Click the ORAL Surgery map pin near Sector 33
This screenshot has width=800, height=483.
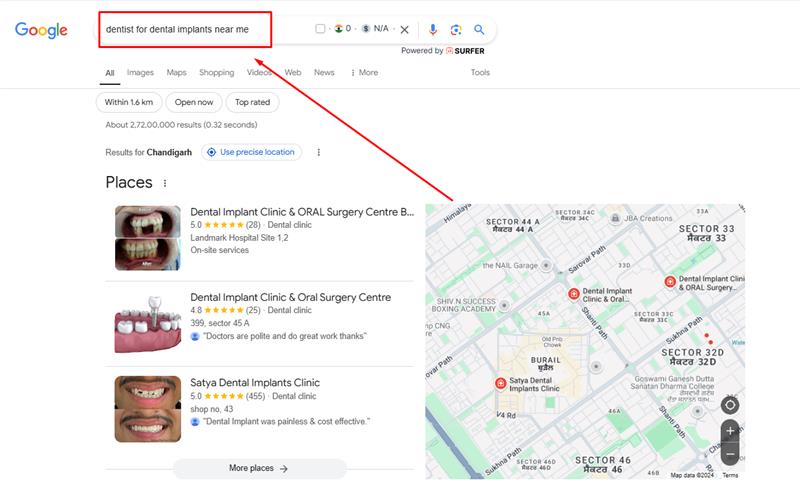pyautogui.click(x=670, y=282)
